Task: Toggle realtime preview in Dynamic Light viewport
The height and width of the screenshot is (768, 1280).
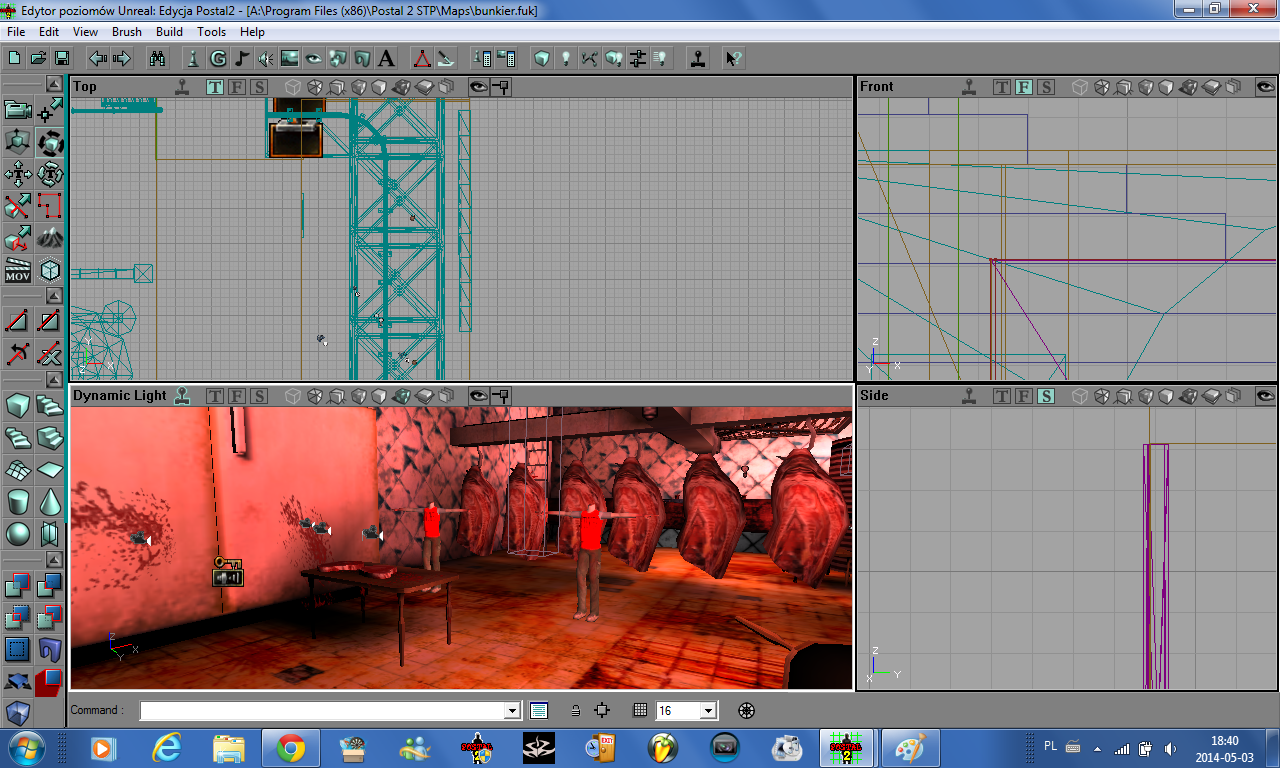Action: coord(182,396)
